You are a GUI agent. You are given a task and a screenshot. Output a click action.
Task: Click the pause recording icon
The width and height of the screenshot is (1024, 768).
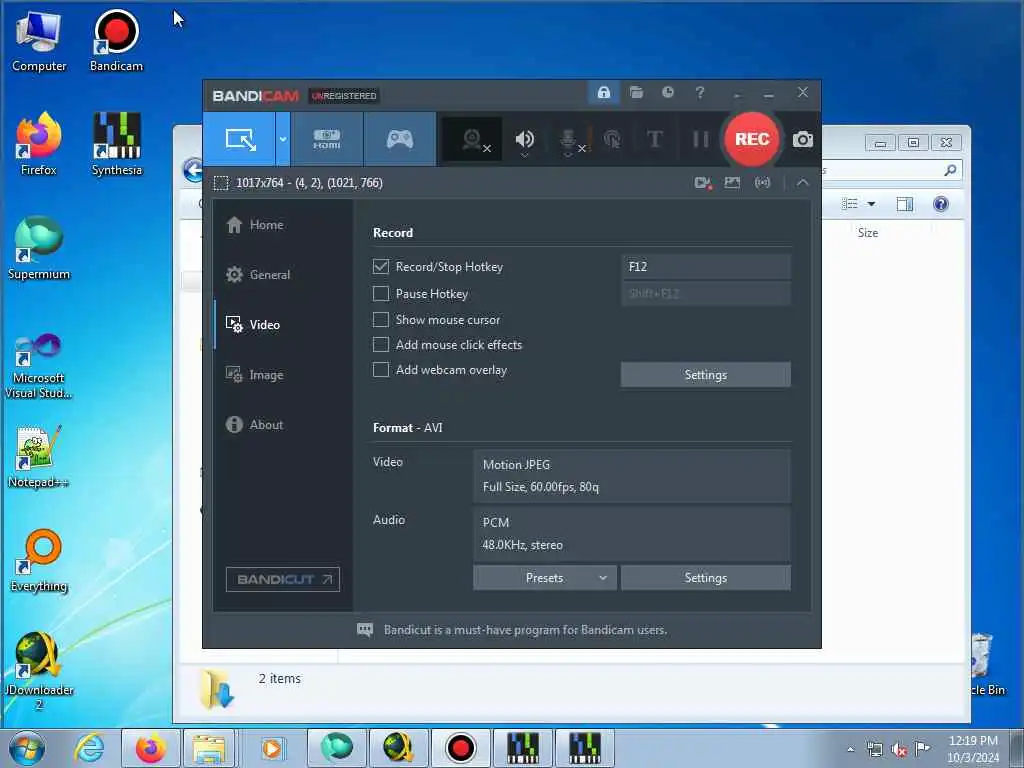[x=700, y=138]
